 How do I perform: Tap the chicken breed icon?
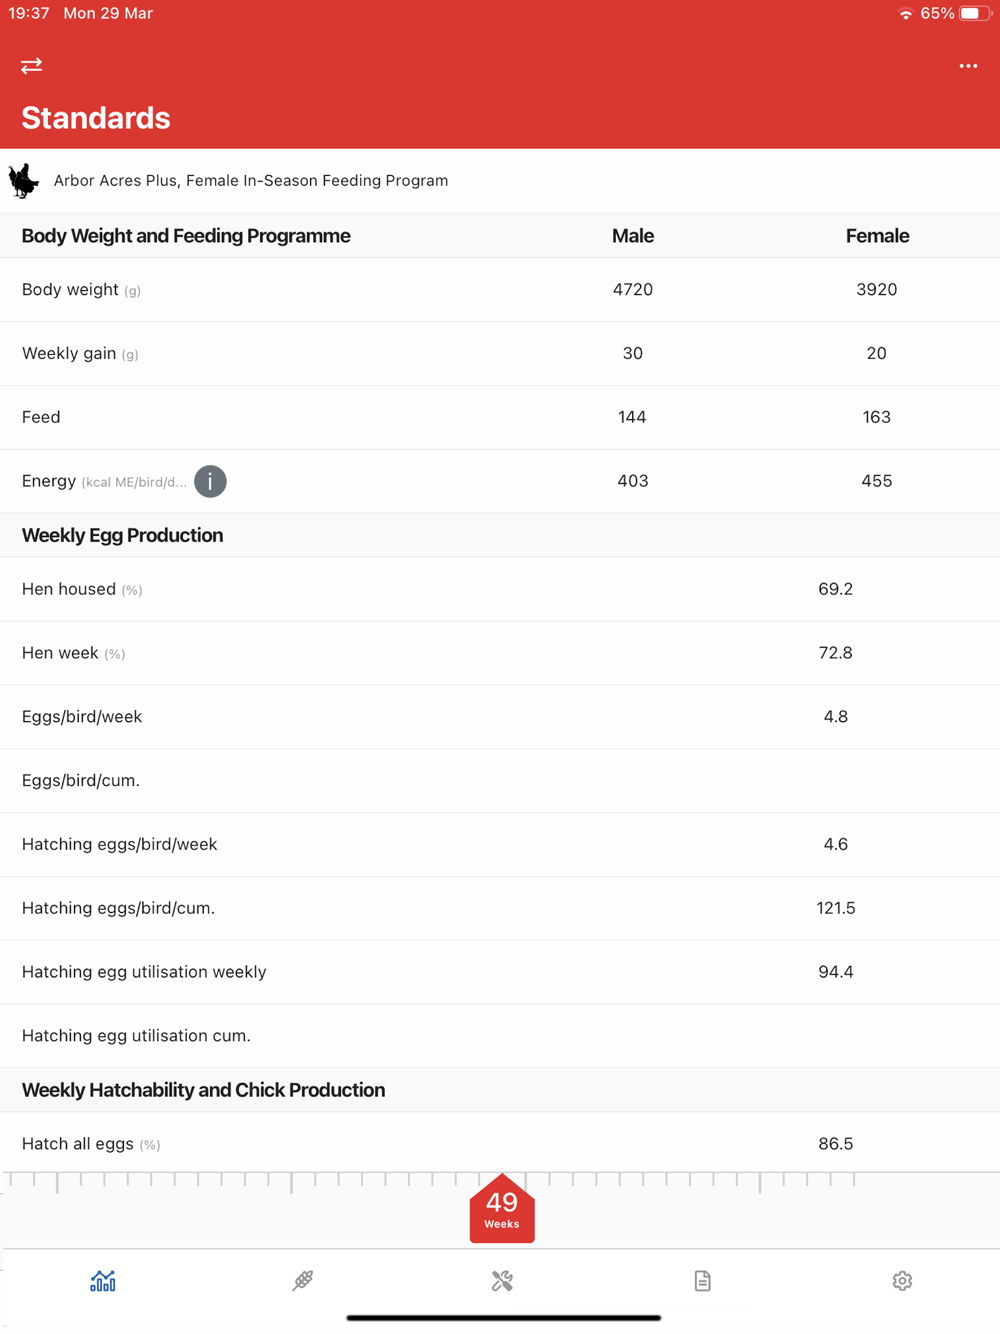point(24,181)
